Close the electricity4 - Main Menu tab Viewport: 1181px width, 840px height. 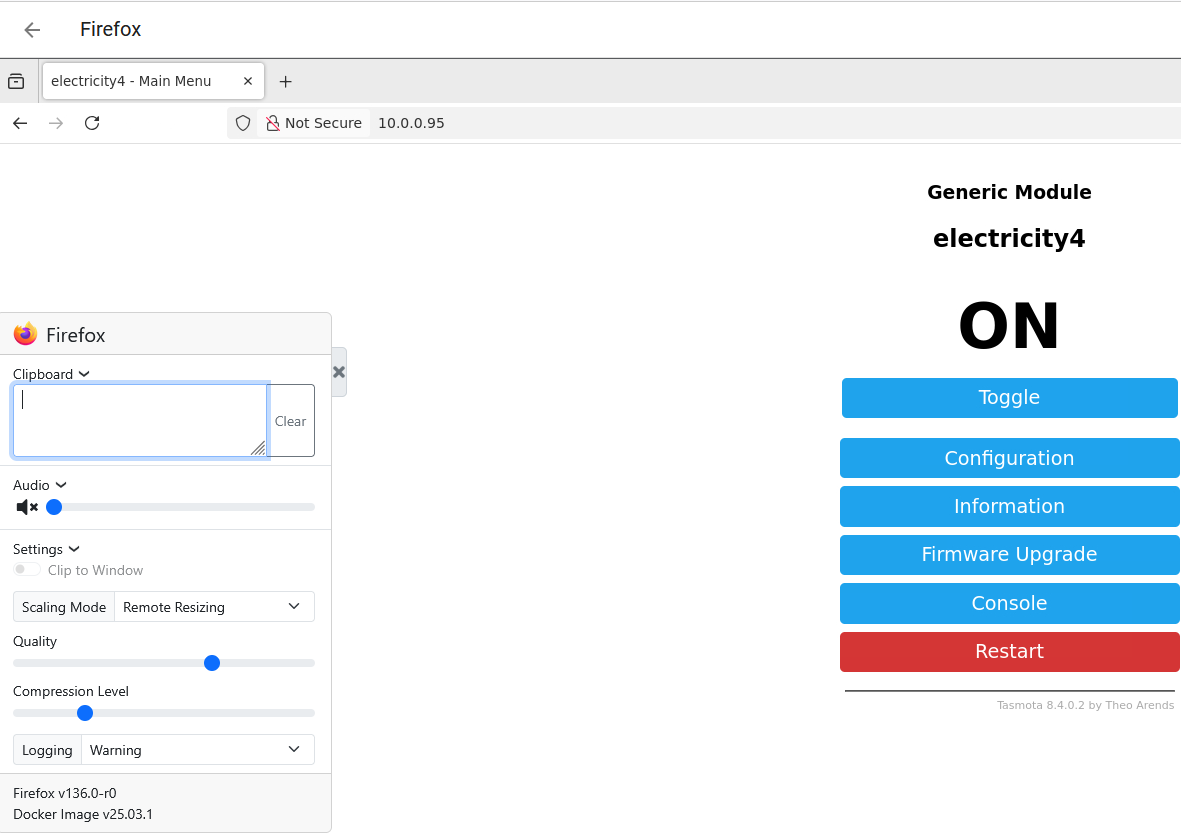tap(248, 81)
